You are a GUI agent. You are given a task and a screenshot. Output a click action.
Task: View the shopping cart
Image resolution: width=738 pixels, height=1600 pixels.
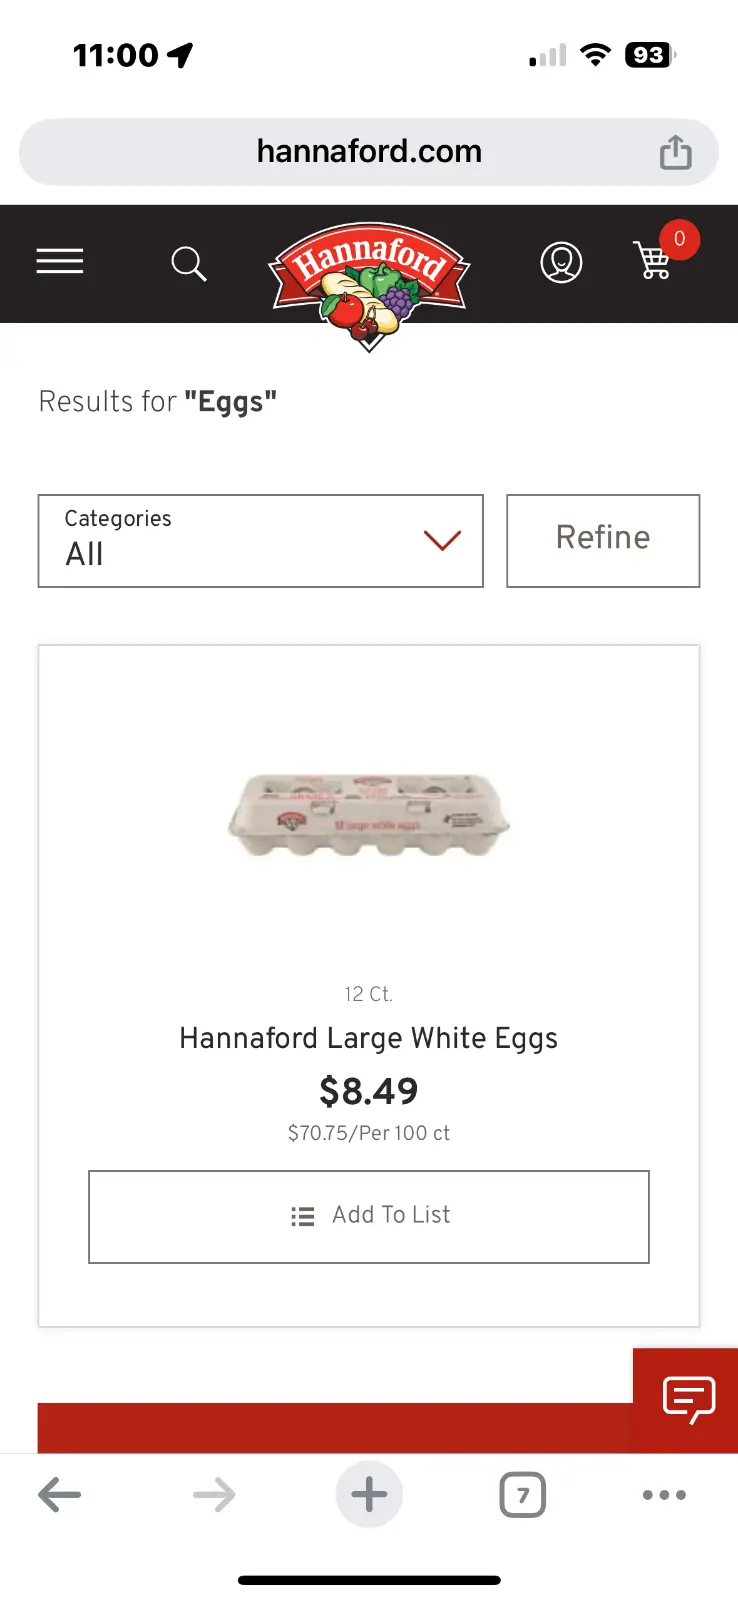pos(655,260)
